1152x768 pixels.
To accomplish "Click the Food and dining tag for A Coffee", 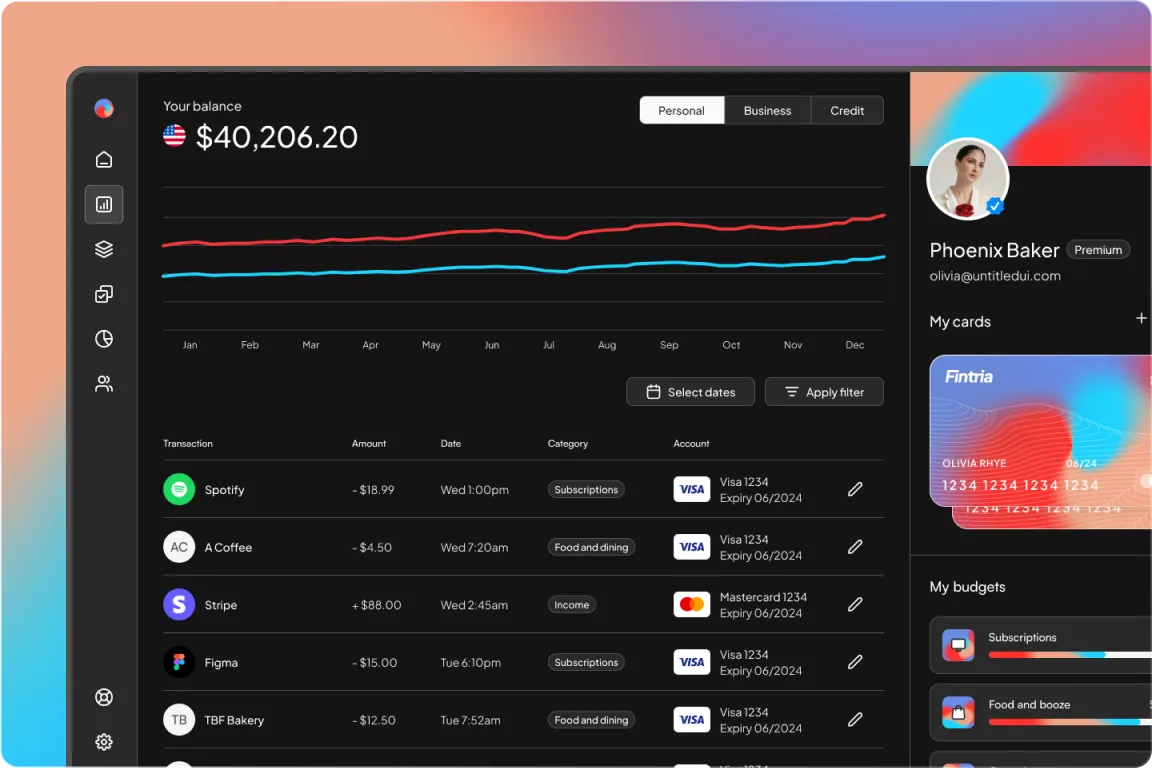I will (591, 547).
